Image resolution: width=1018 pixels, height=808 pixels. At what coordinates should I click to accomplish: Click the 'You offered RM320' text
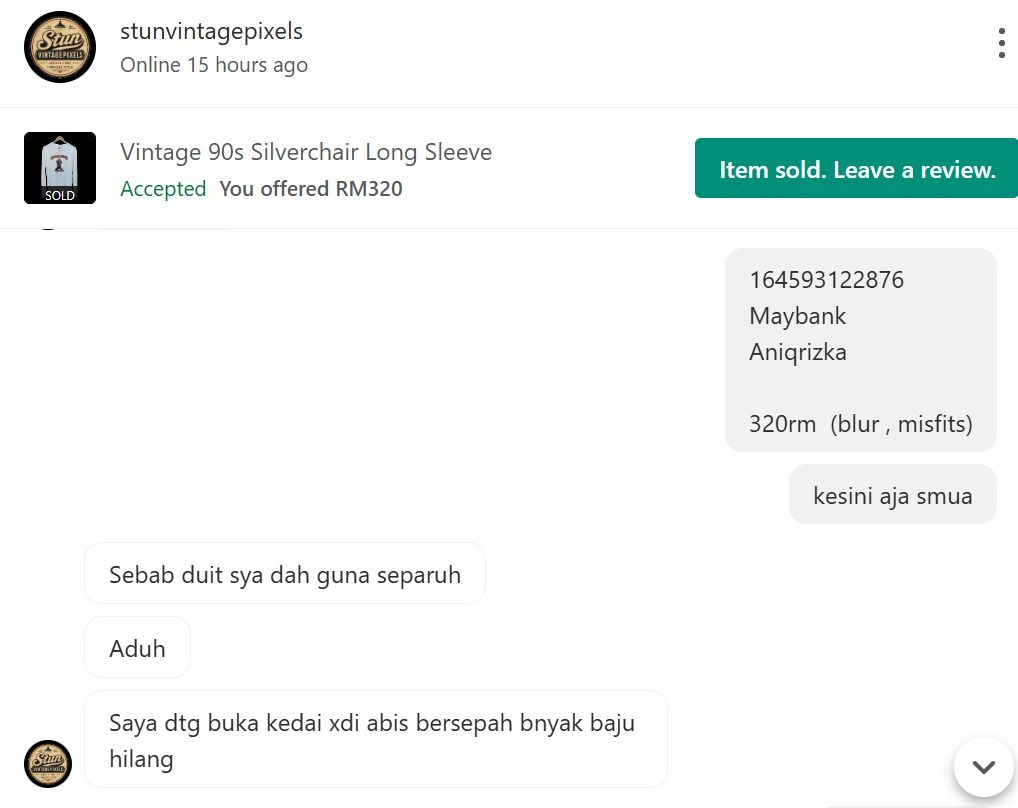pyautogui.click(x=310, y=189)
